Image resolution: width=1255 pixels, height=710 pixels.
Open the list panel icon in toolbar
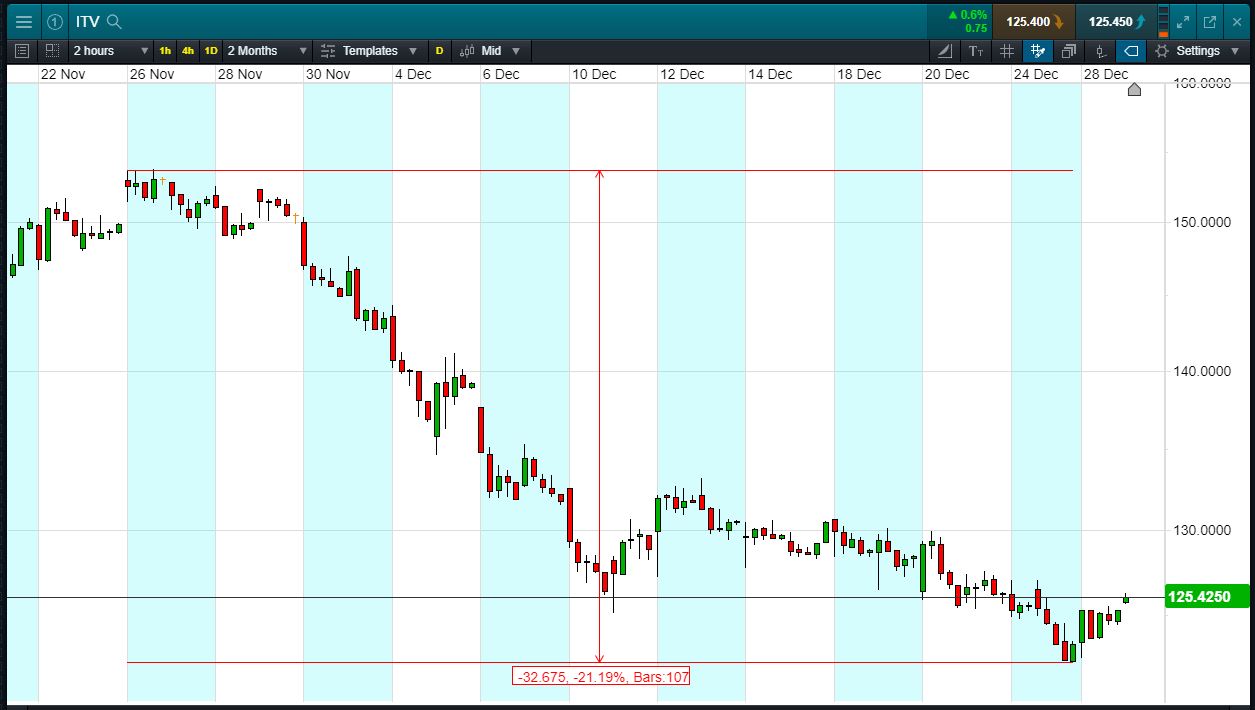point(23,50)
